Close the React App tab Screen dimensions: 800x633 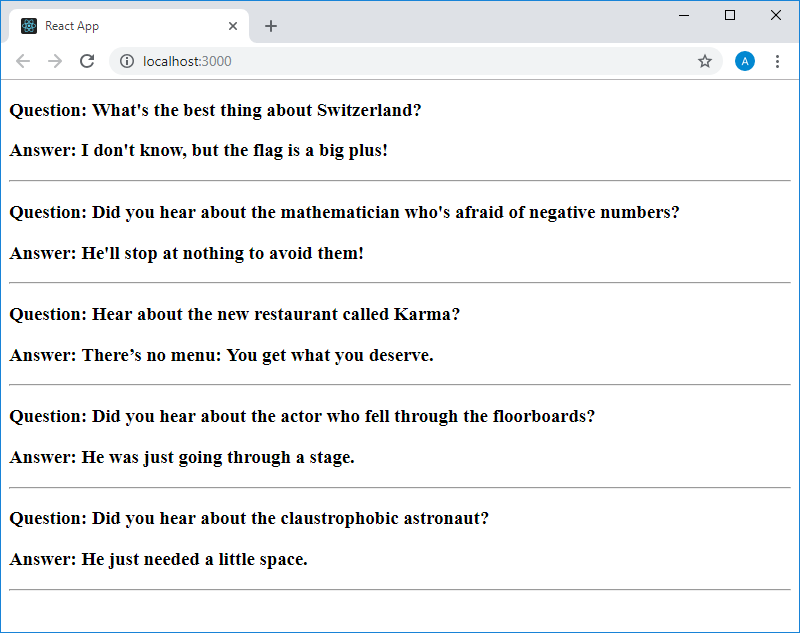tap(233, 26)
